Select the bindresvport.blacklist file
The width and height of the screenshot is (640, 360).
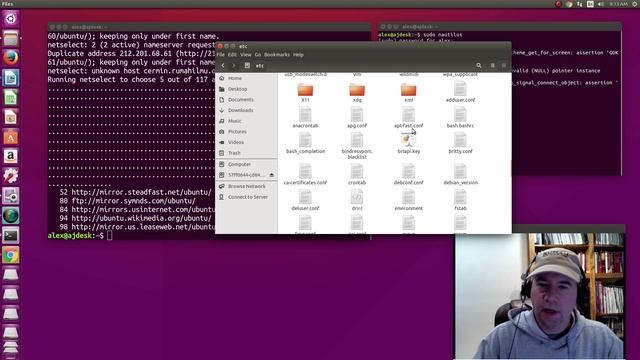(x=357, y=146)
